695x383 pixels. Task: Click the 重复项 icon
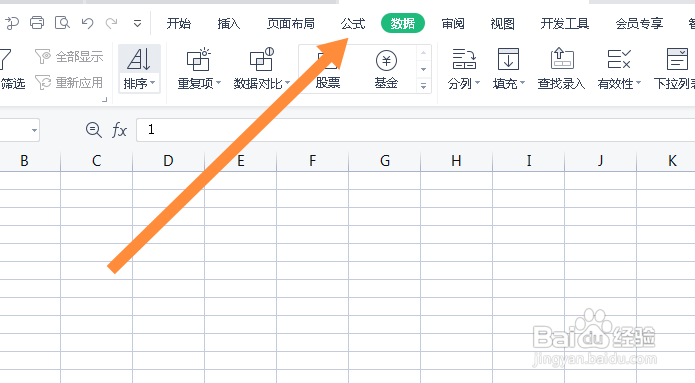198,59
